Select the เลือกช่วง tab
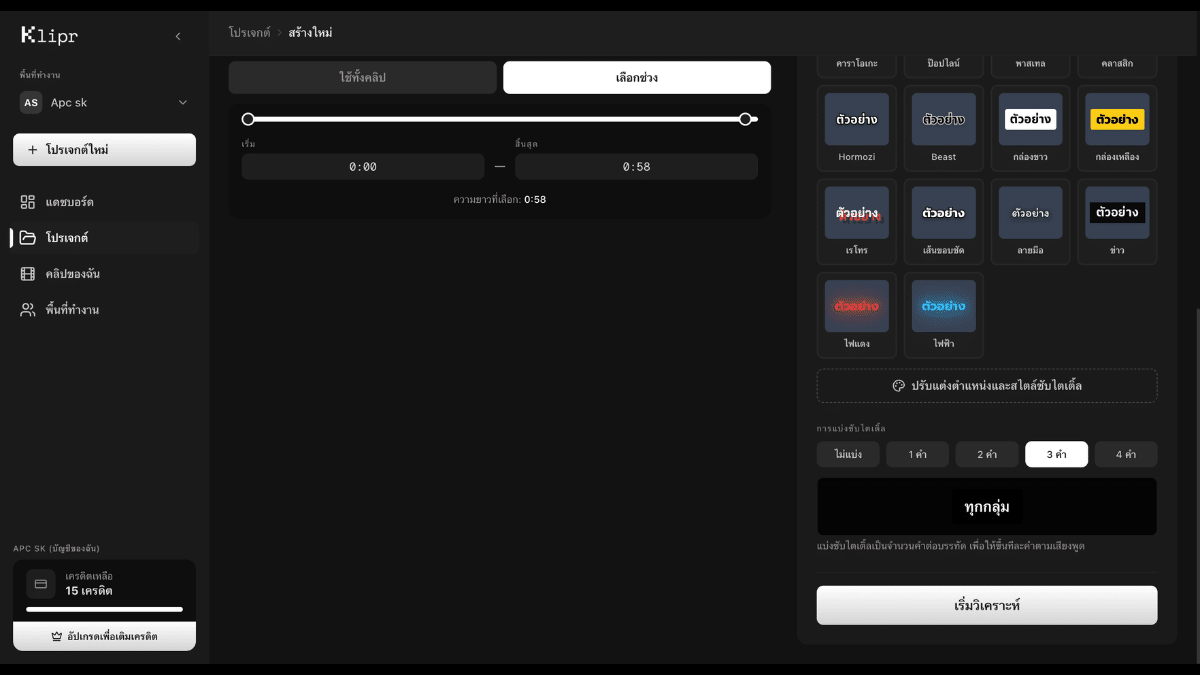Screen dimensions: 1200x675 click(637, 78)
